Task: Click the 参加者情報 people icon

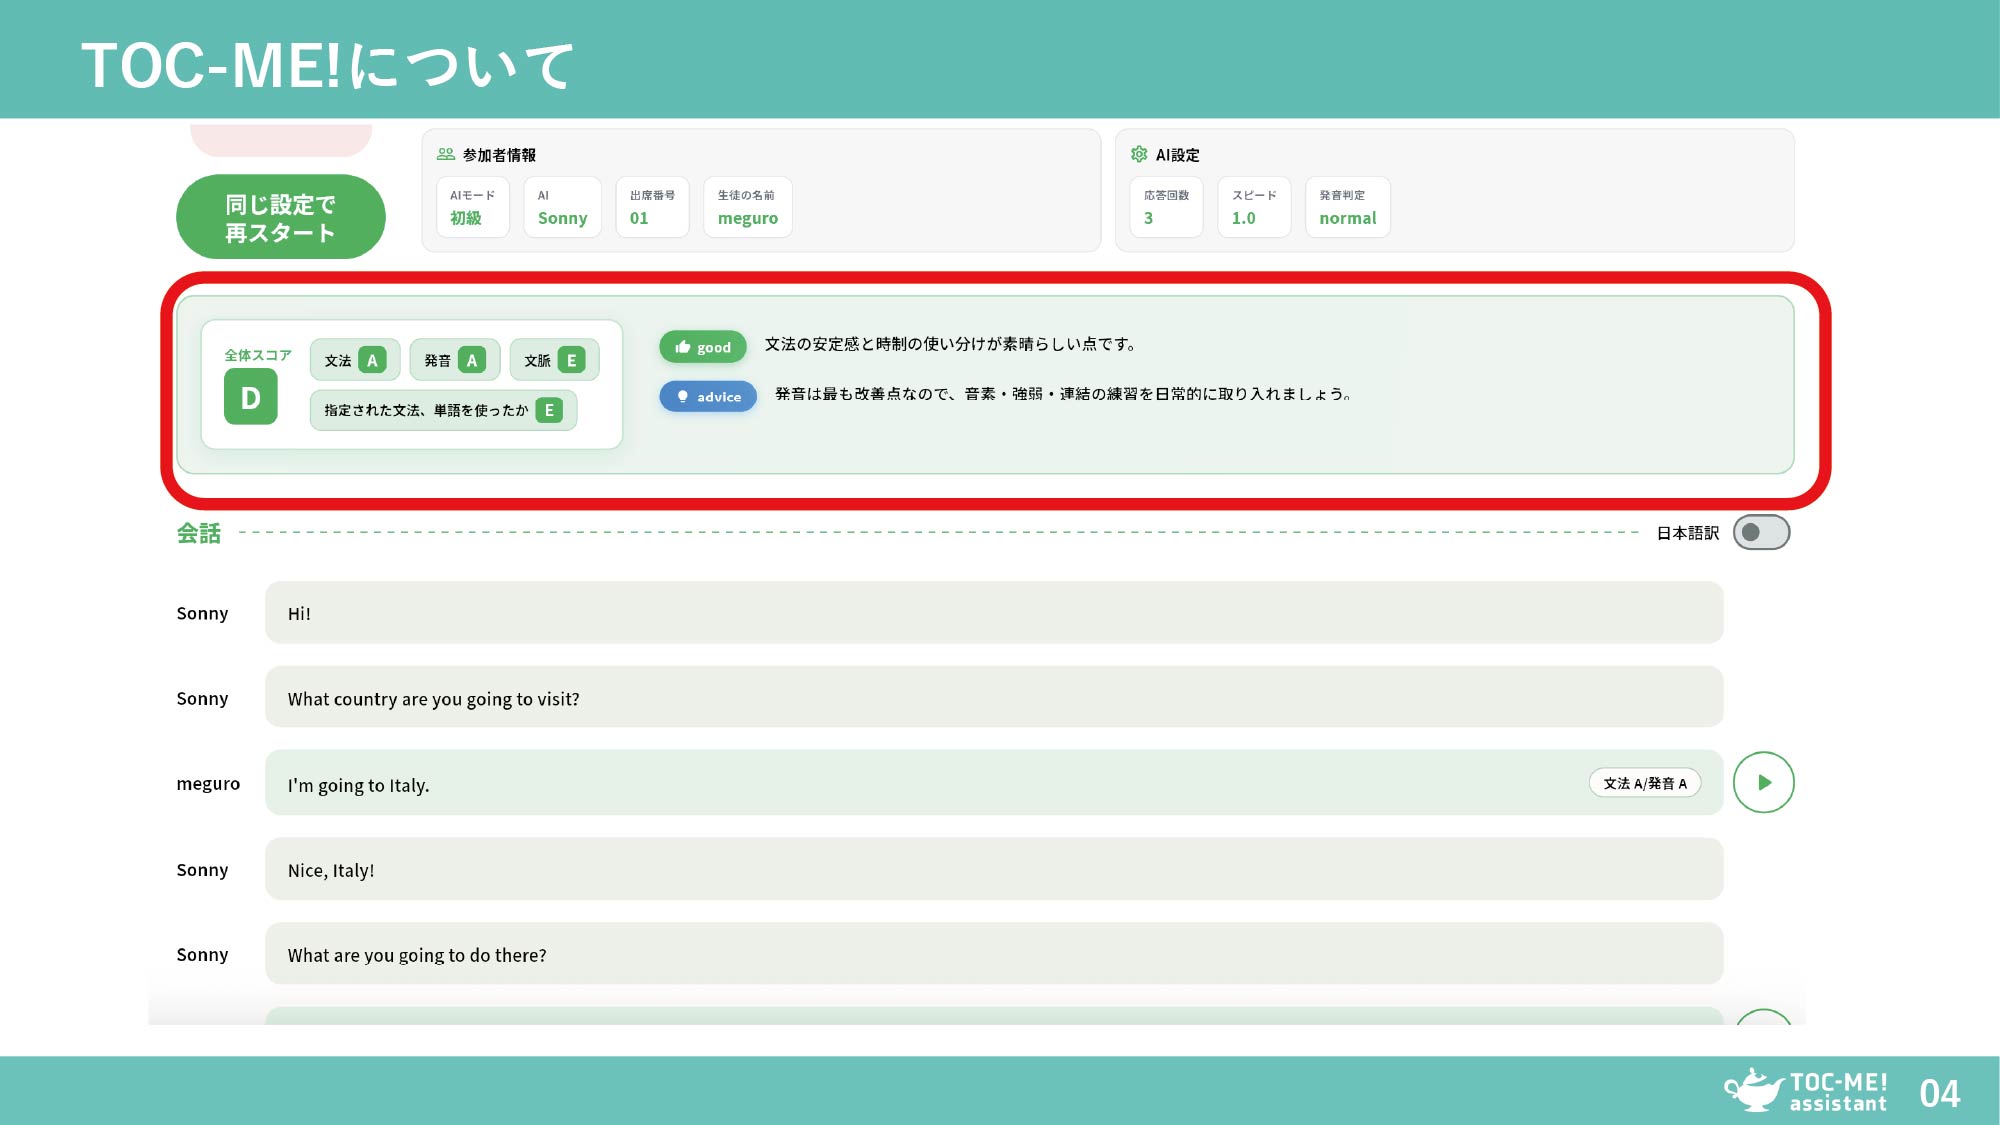Action: pyautogui.click(x=446, y=154)
